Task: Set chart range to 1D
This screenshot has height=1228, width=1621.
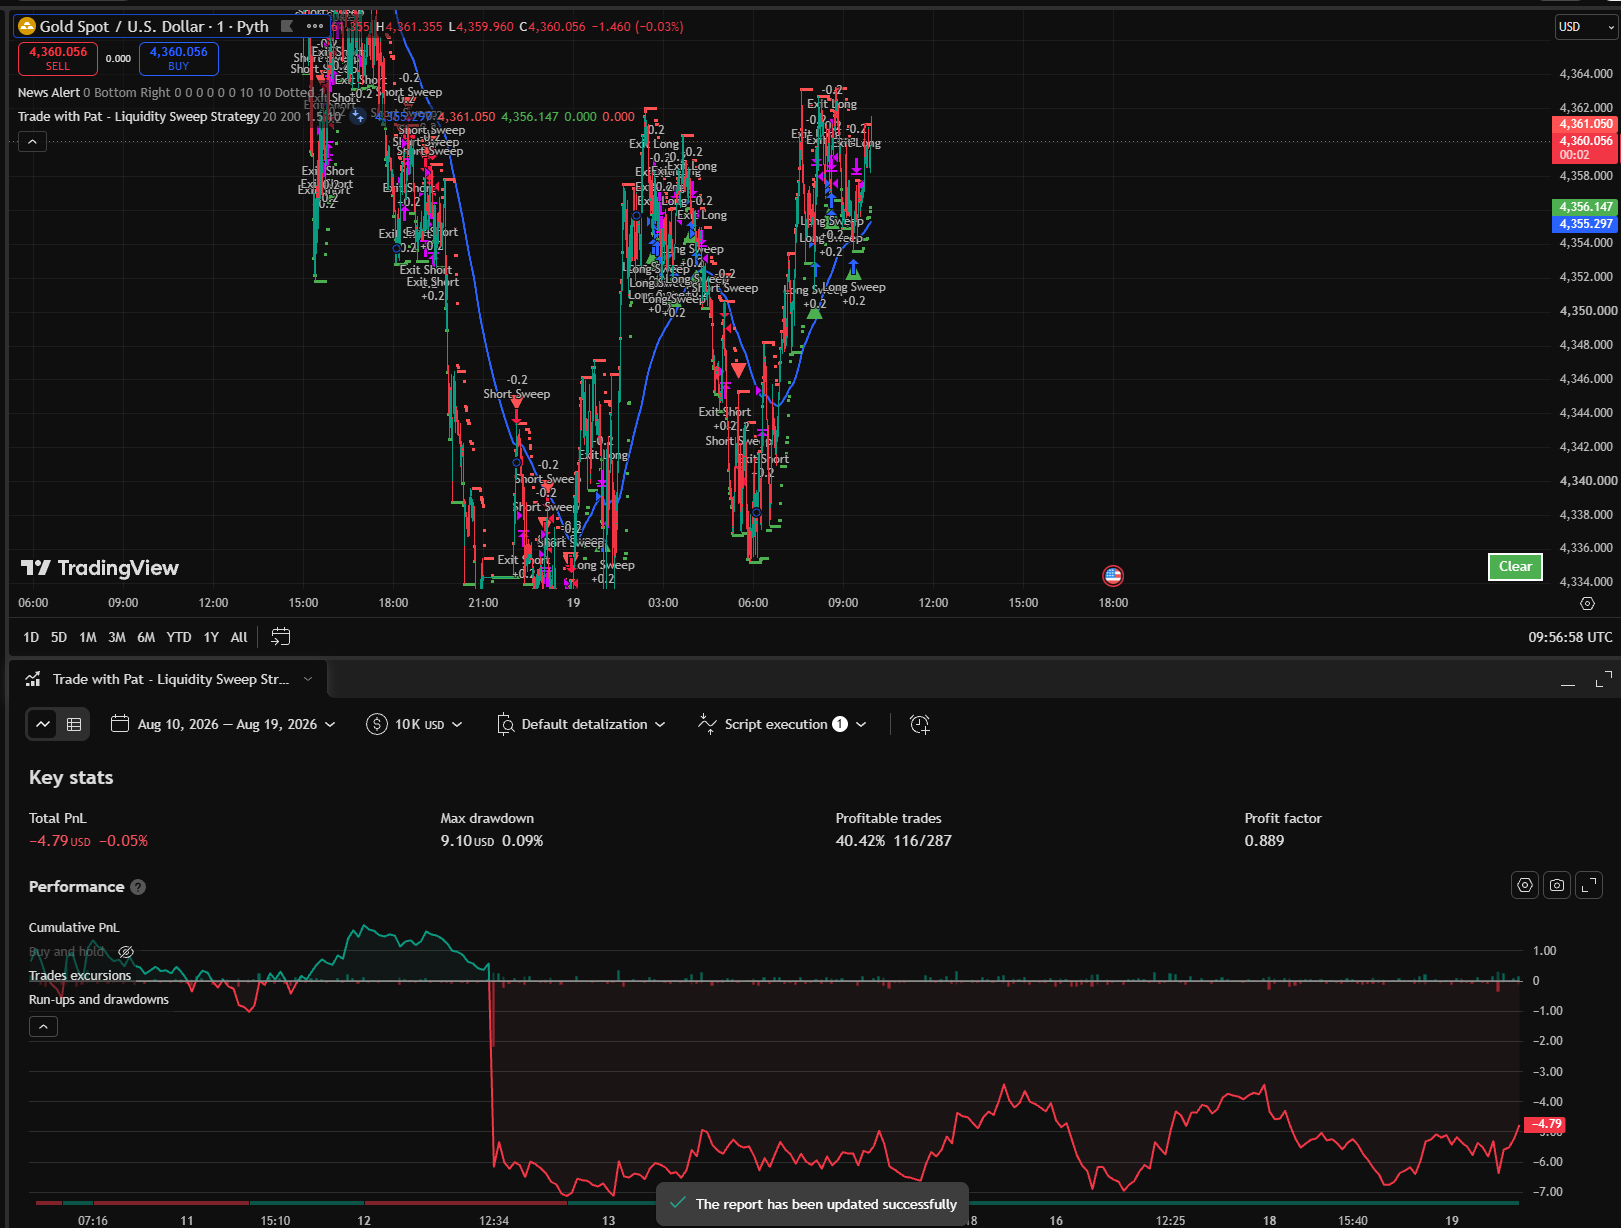Action: pyautogui.click(x=31, y=637)
